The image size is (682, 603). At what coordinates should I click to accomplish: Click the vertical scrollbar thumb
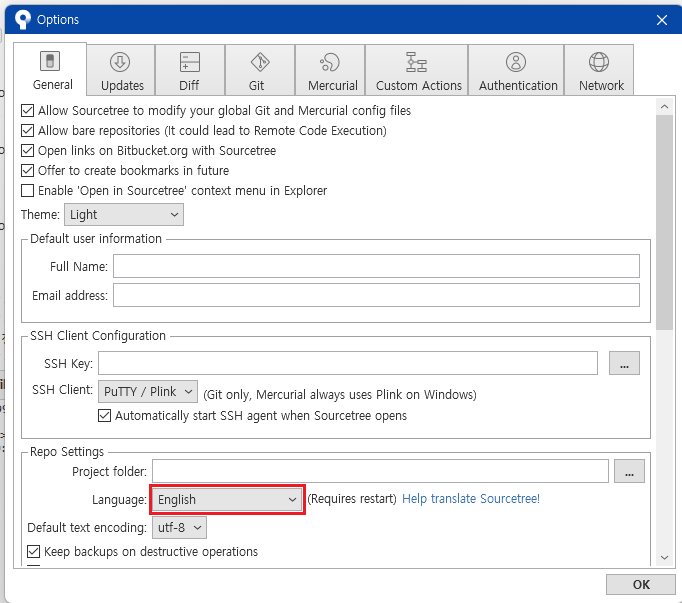pos(664,222)
